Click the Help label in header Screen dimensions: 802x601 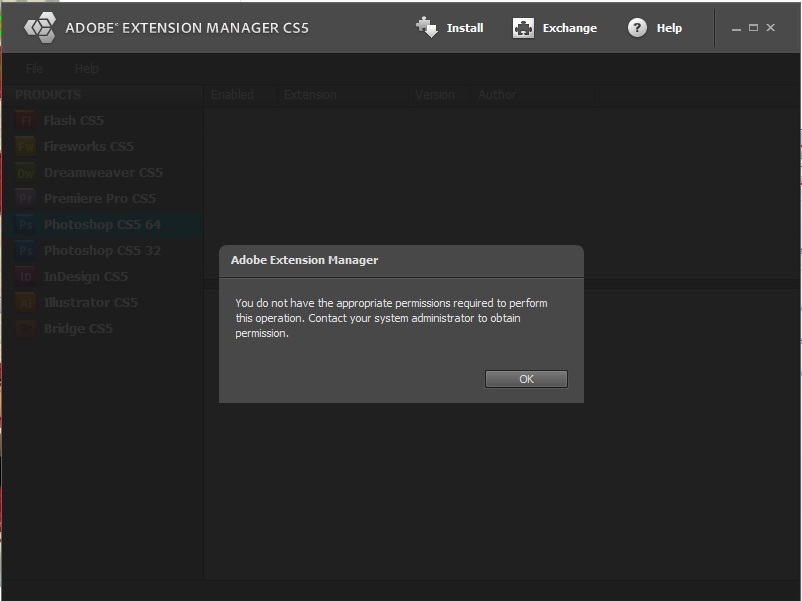[x=669, y=28]
